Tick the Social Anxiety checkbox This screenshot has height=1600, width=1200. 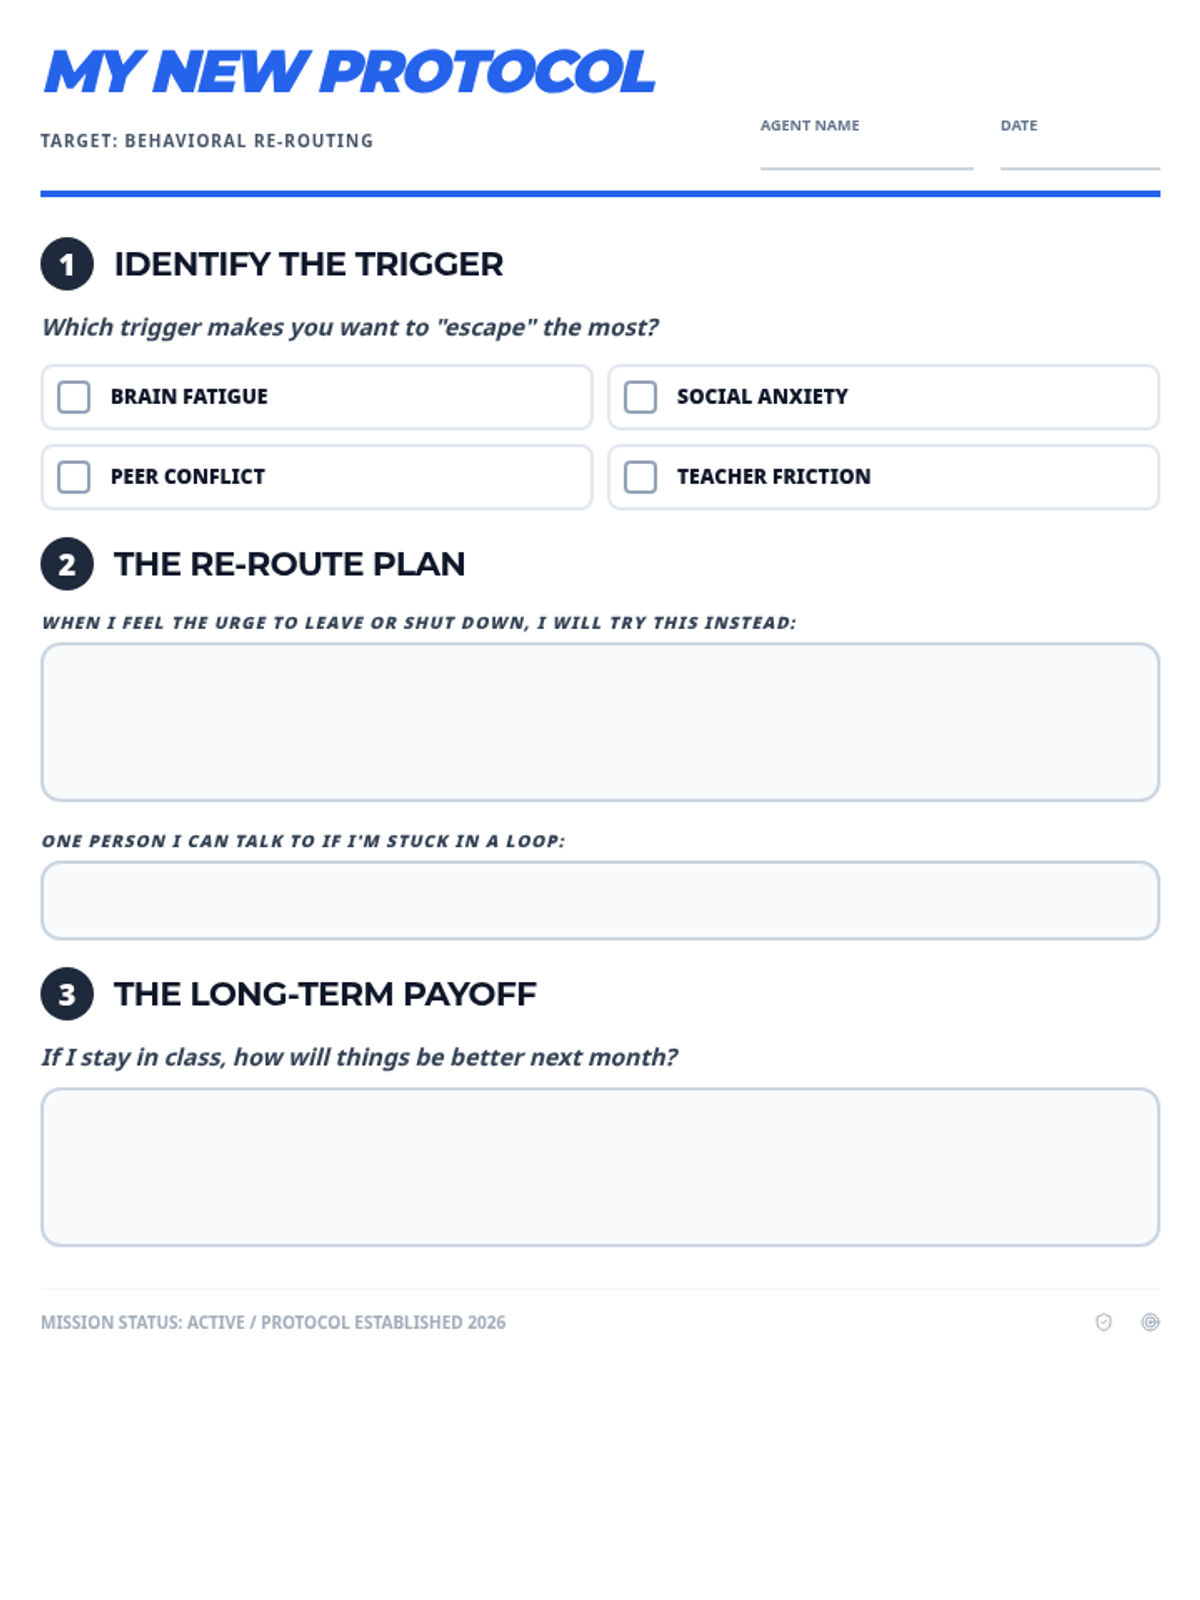click(x=640, y=397)
